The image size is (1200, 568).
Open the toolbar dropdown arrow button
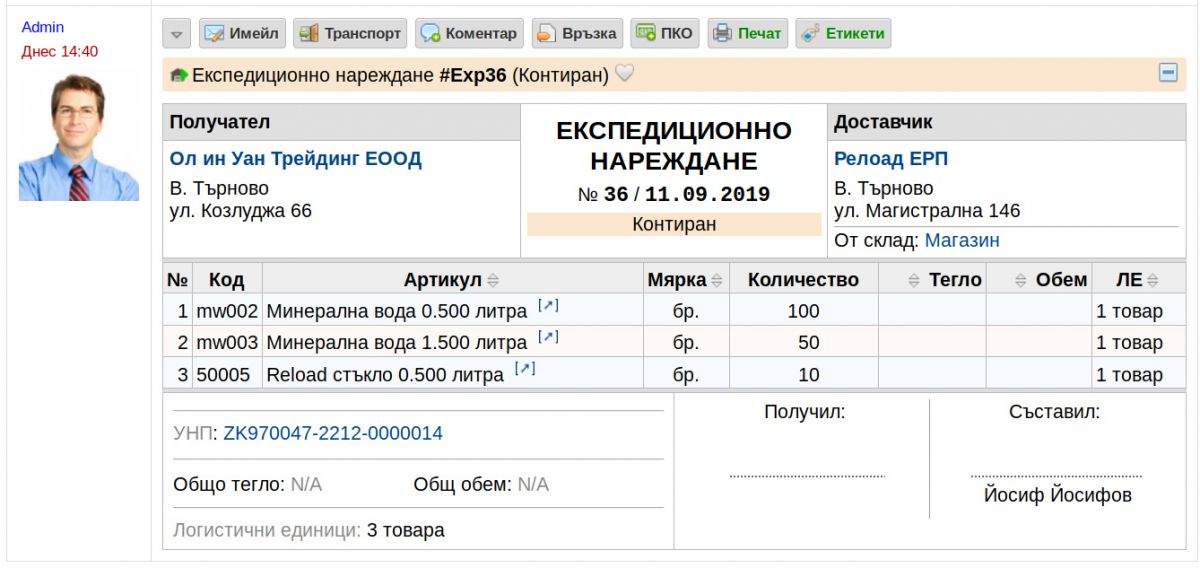point(176,33)
